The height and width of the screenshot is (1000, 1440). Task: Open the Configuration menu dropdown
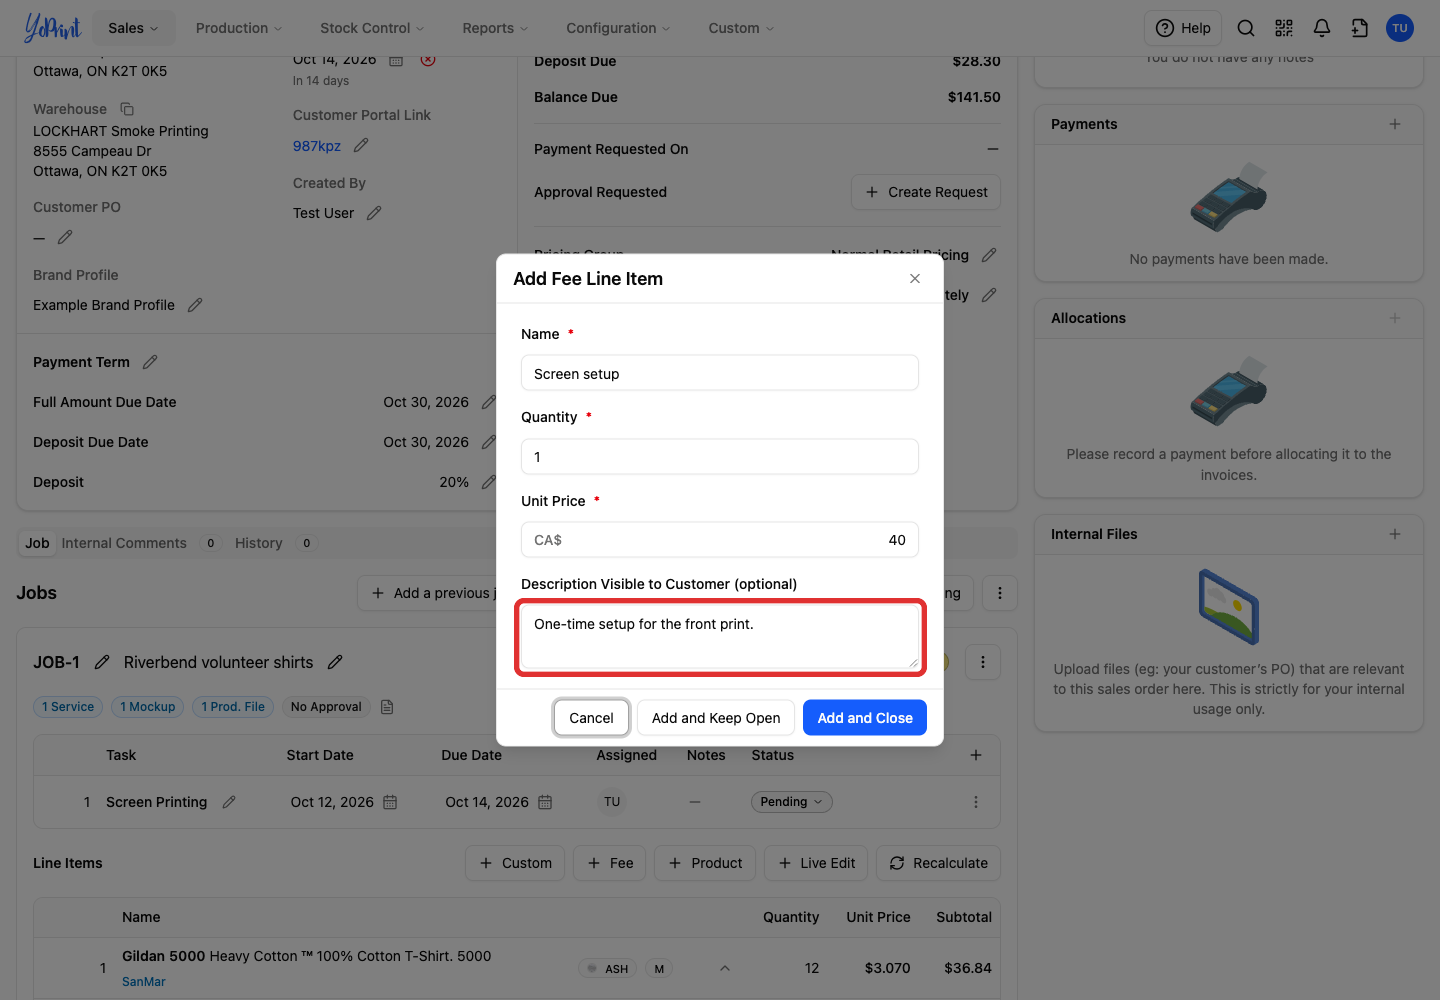[x=618, y=28]
